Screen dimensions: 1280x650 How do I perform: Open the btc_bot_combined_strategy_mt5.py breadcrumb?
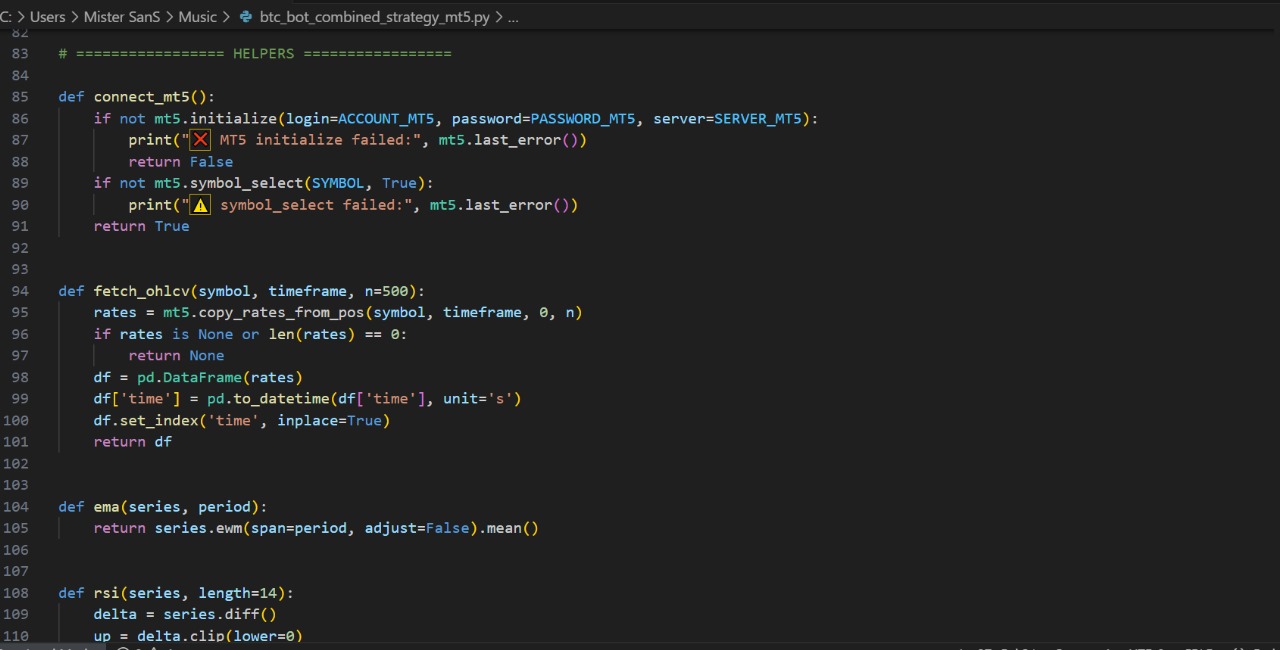[x=375, y=17]
